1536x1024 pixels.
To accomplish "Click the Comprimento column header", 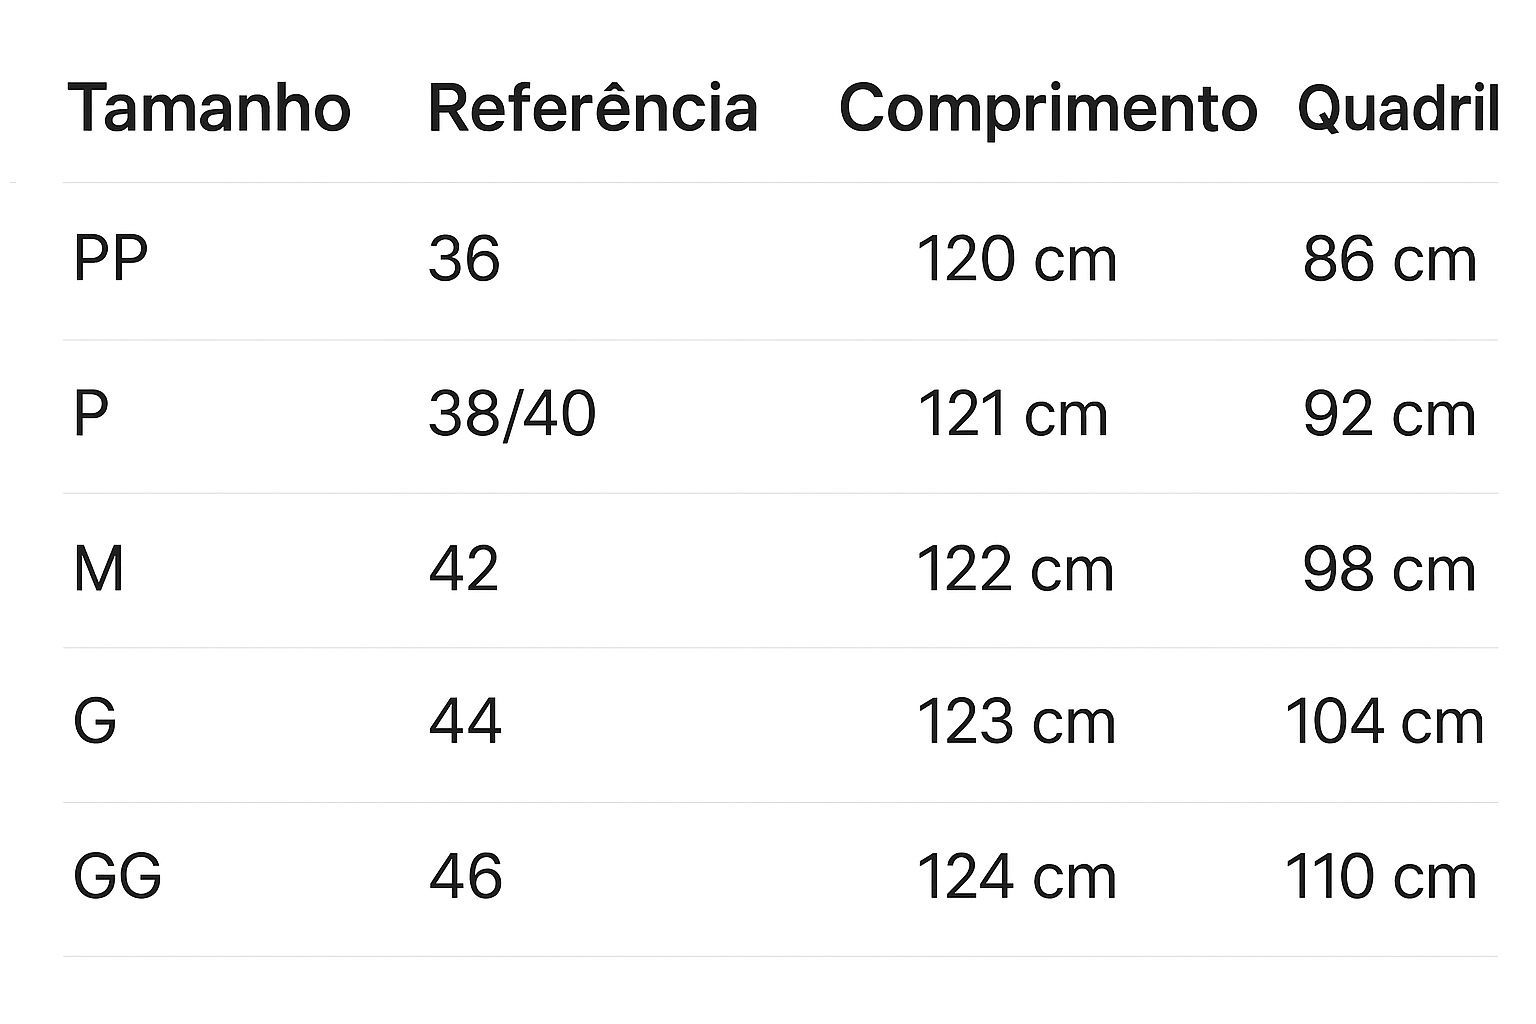I will [x=1047, y=108].
